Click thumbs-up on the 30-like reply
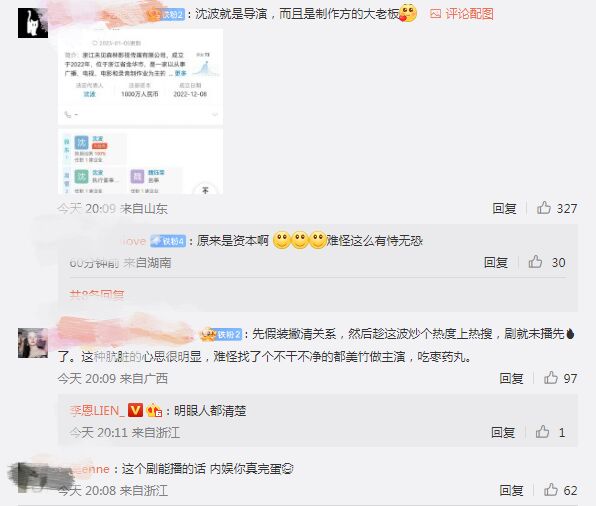596x506 pixels. tap(535, 262)
